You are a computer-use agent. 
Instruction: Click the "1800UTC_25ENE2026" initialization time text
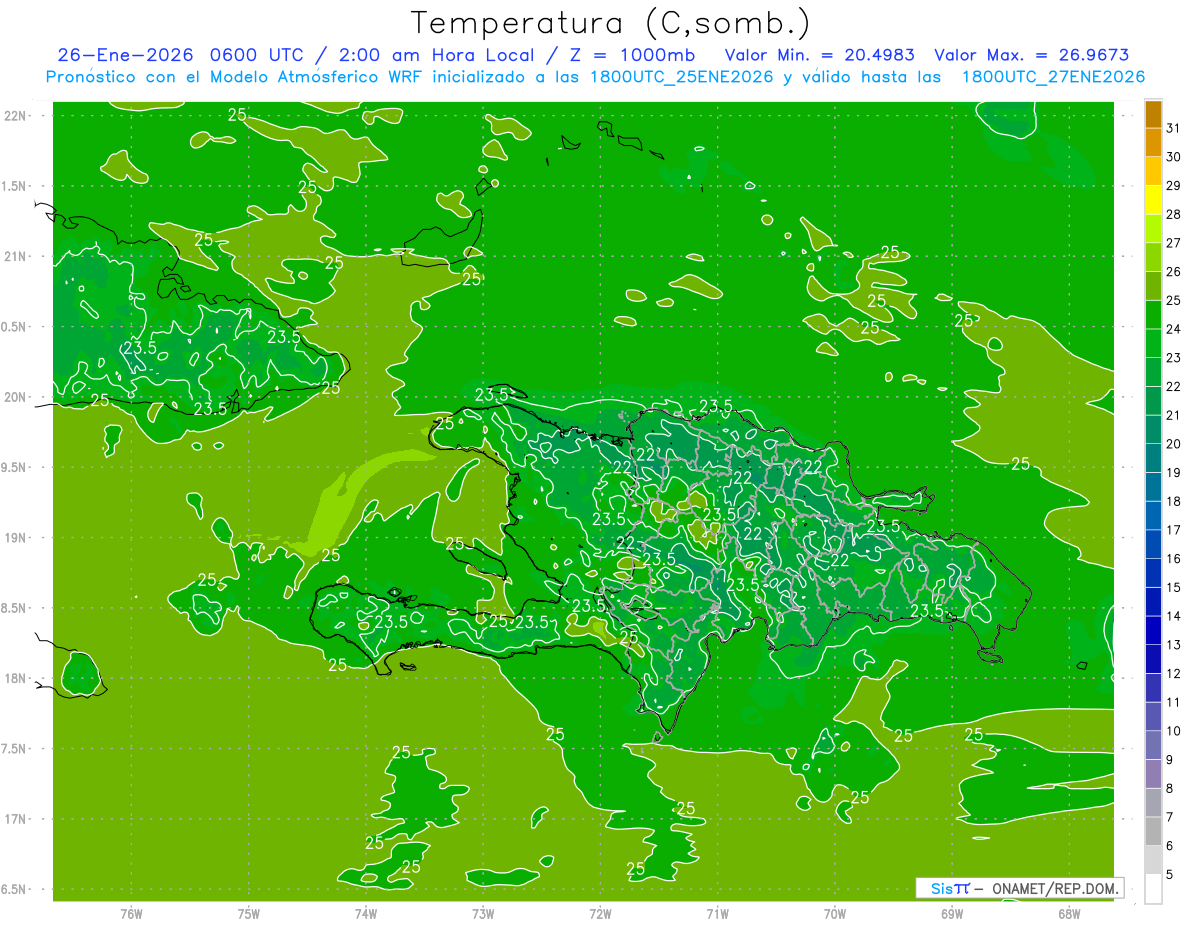tap(684, 77)
